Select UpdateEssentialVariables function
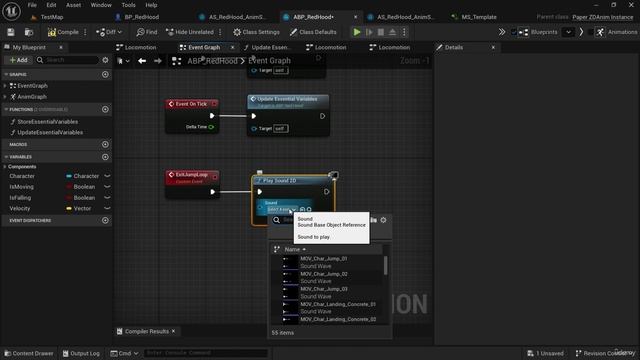The height and width of the screenshot is (360, 640). 50,132
